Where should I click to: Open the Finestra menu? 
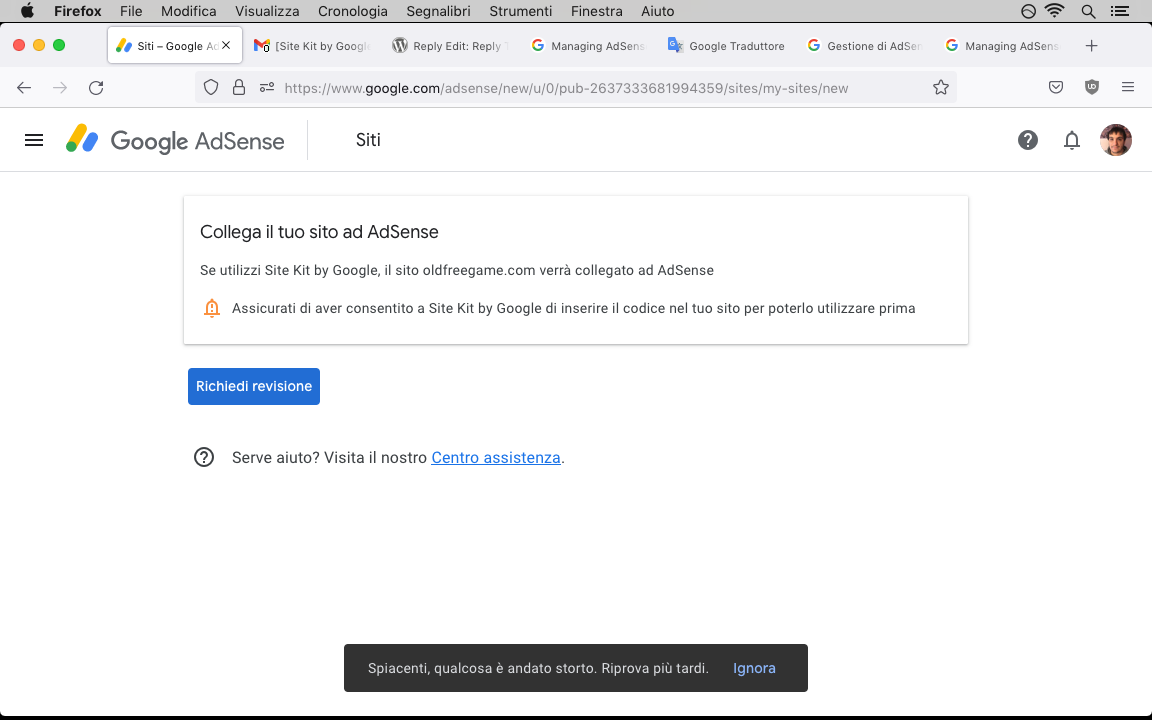[597, 11]
